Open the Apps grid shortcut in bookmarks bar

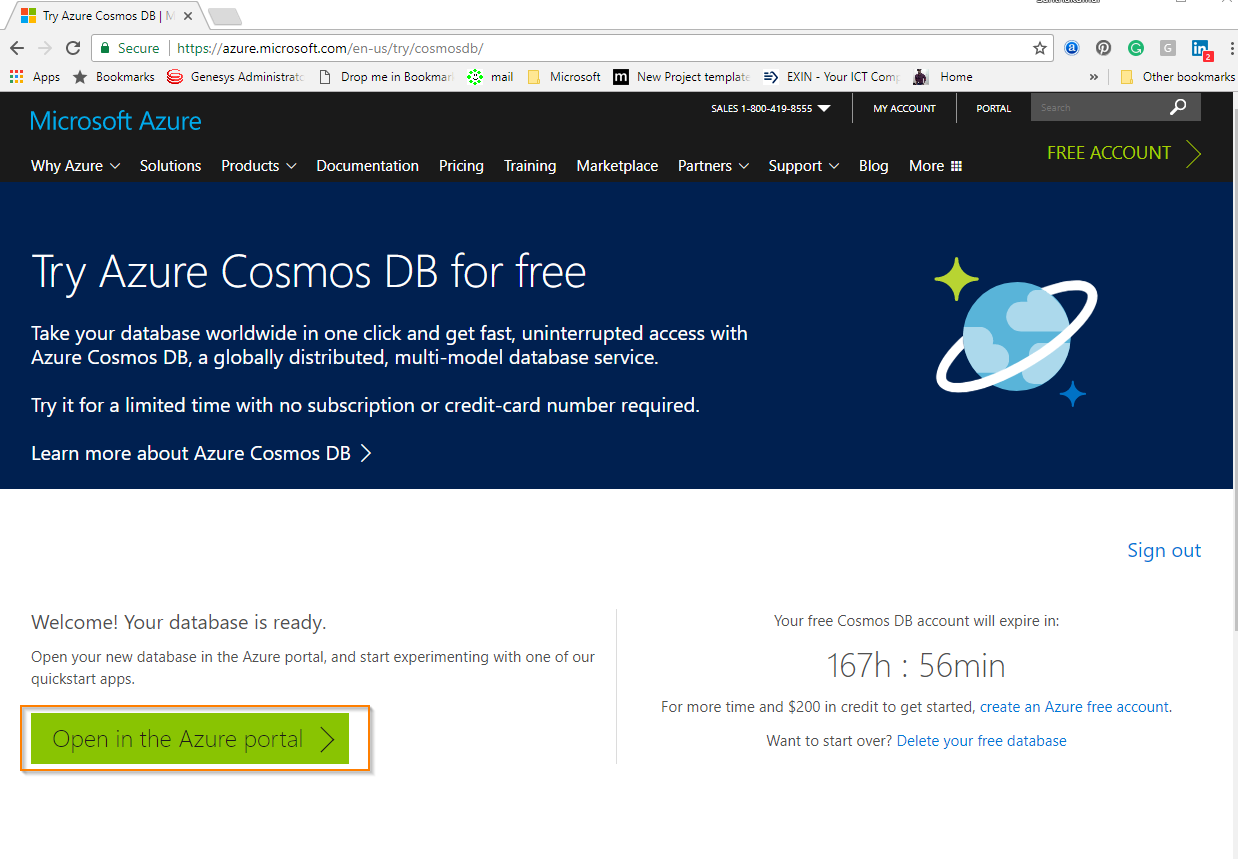[35, 77]
